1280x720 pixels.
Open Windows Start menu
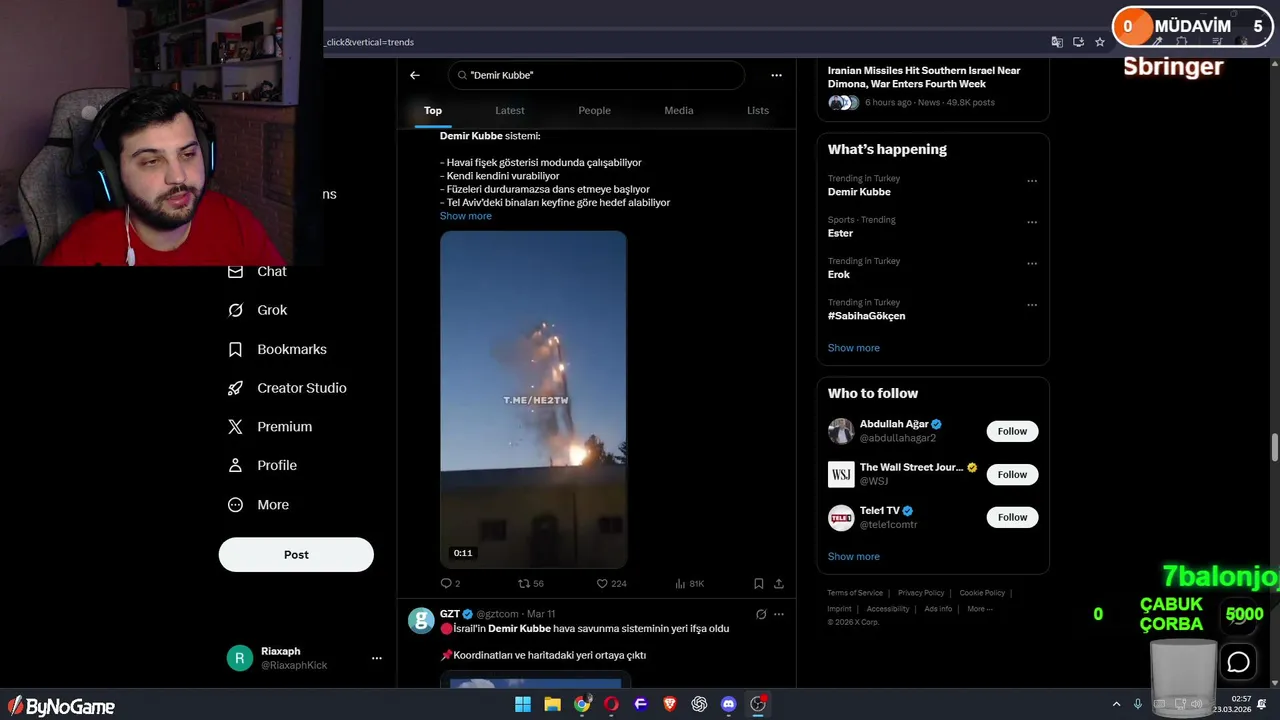[523, 704]
